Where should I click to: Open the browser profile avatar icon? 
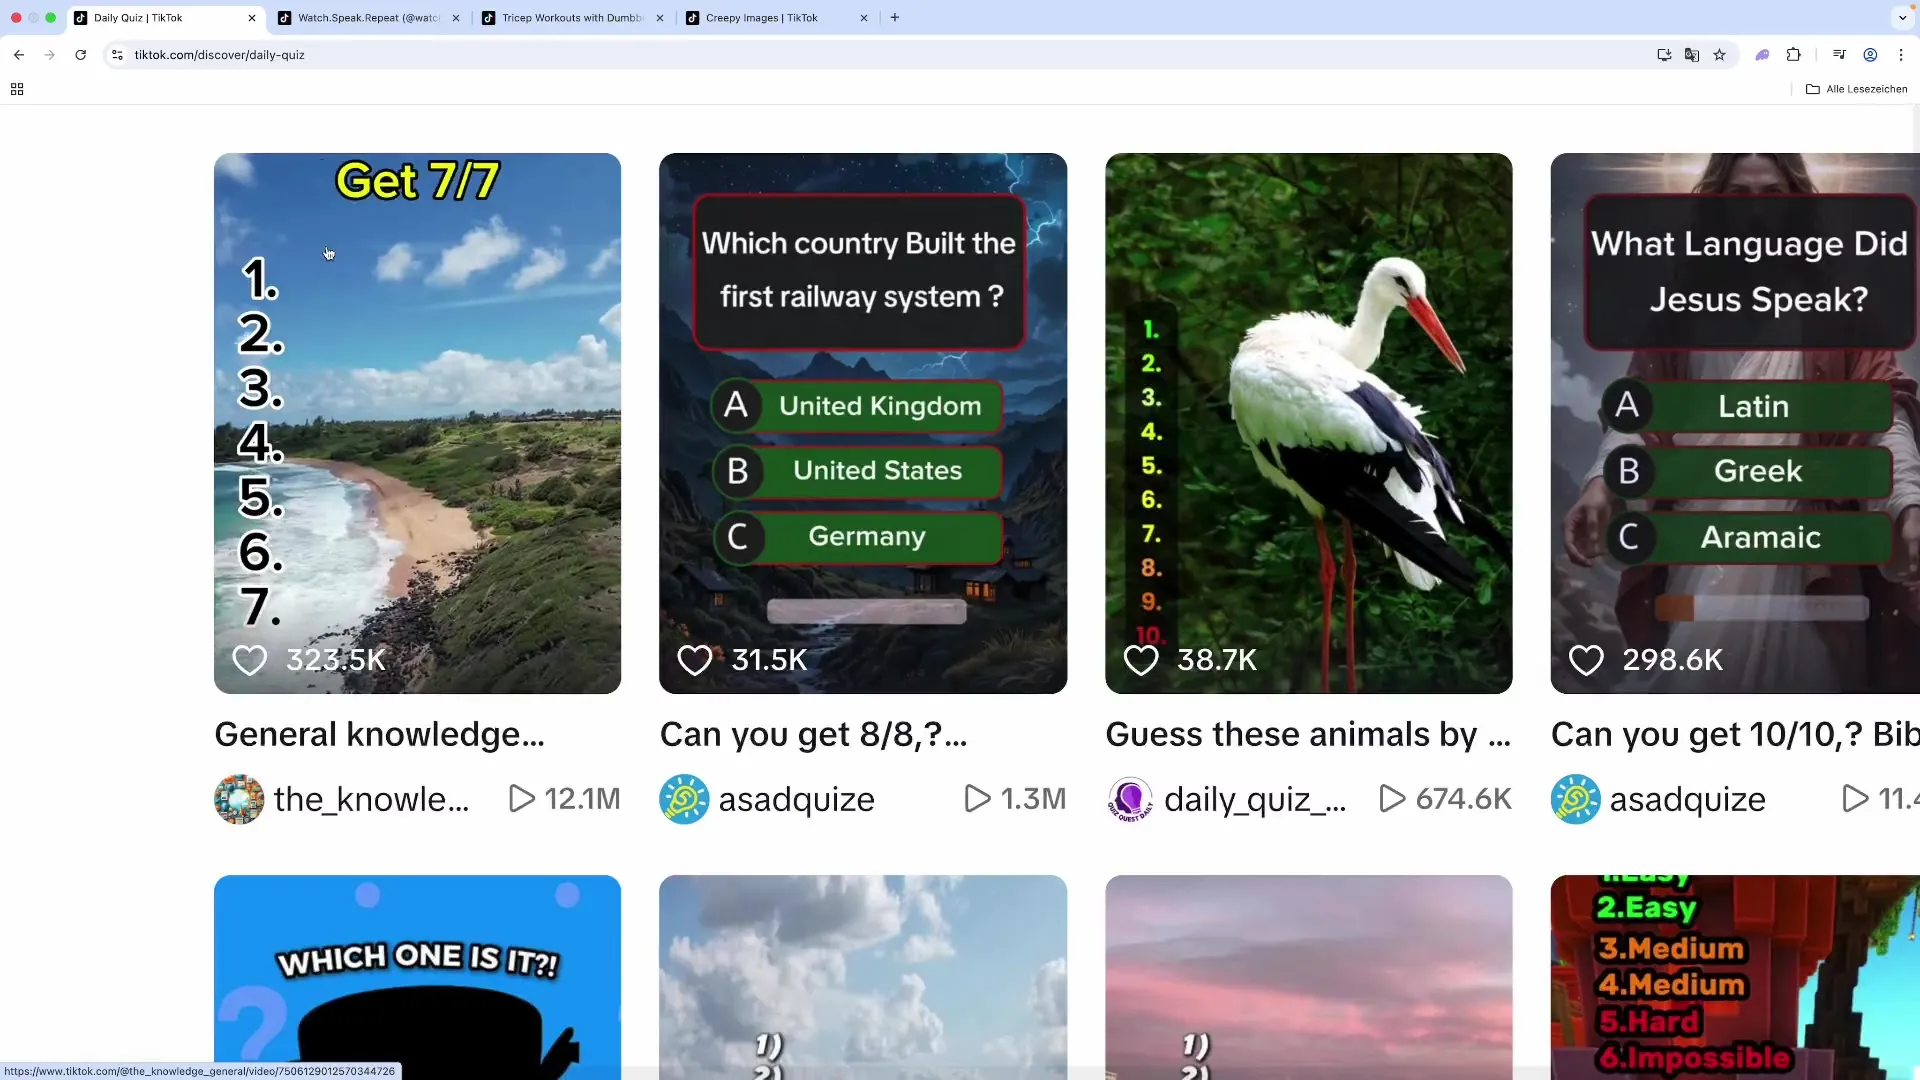point(1870,55)
